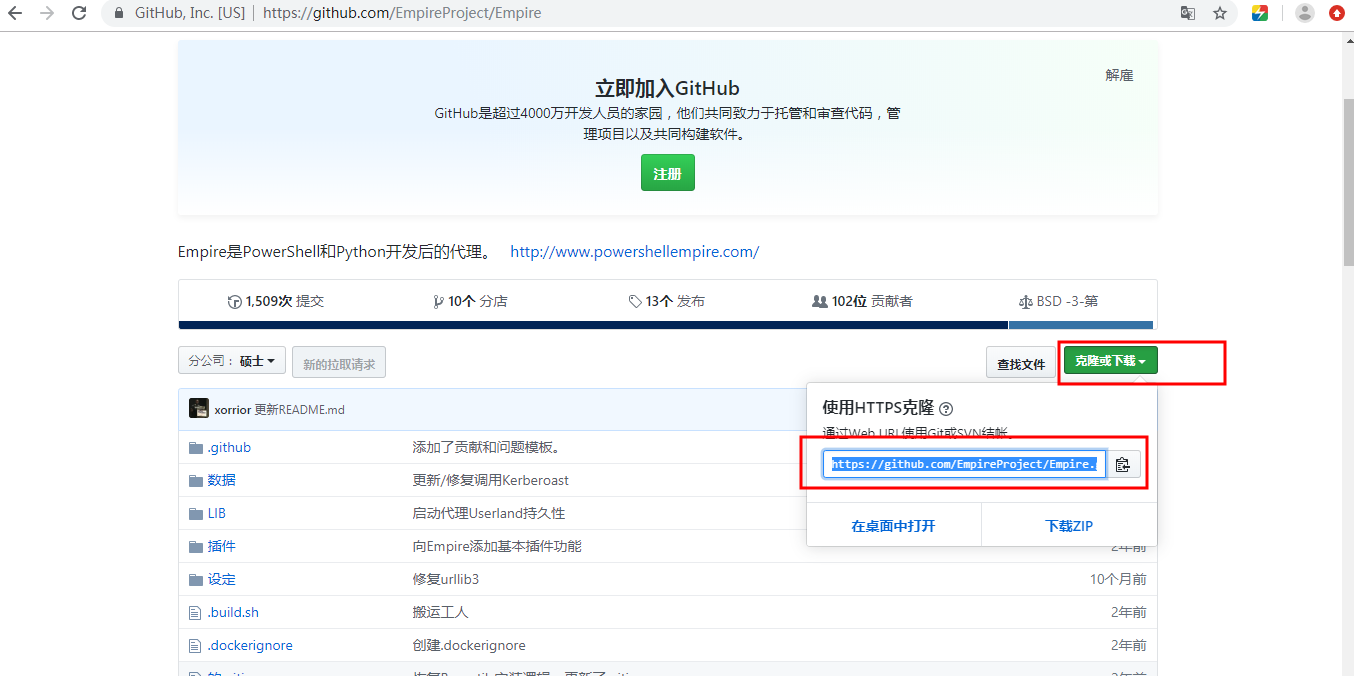The height and width of the screenshot is (676, 1354).
Task: Open the xorrior author link
Action: [x=232, y=409]
